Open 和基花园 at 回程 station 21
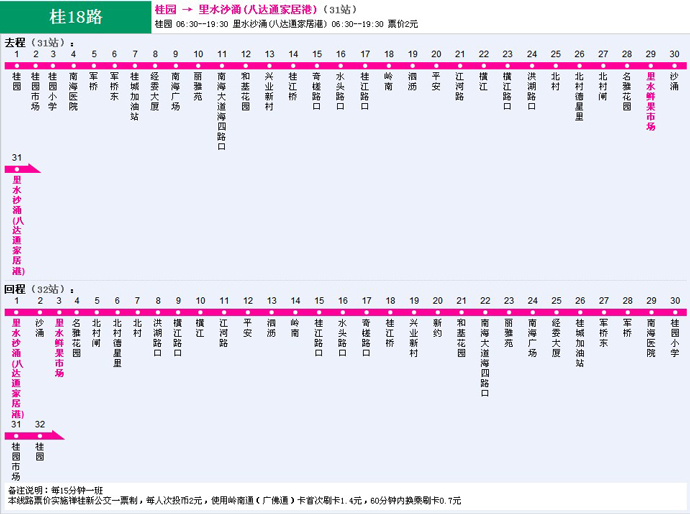Screen dimensions: 690x514 click(461, 338)
